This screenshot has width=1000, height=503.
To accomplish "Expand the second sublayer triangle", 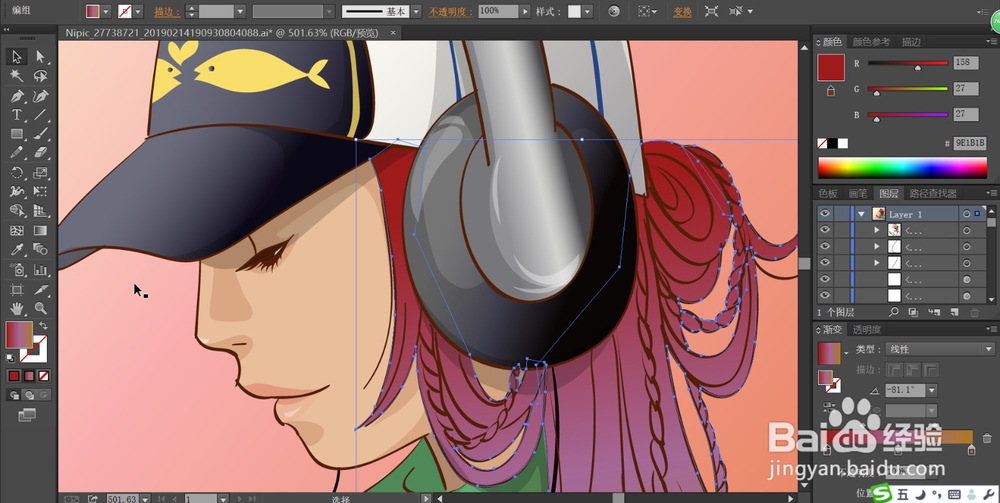I will pyautogui.click(x=877, y=246).
